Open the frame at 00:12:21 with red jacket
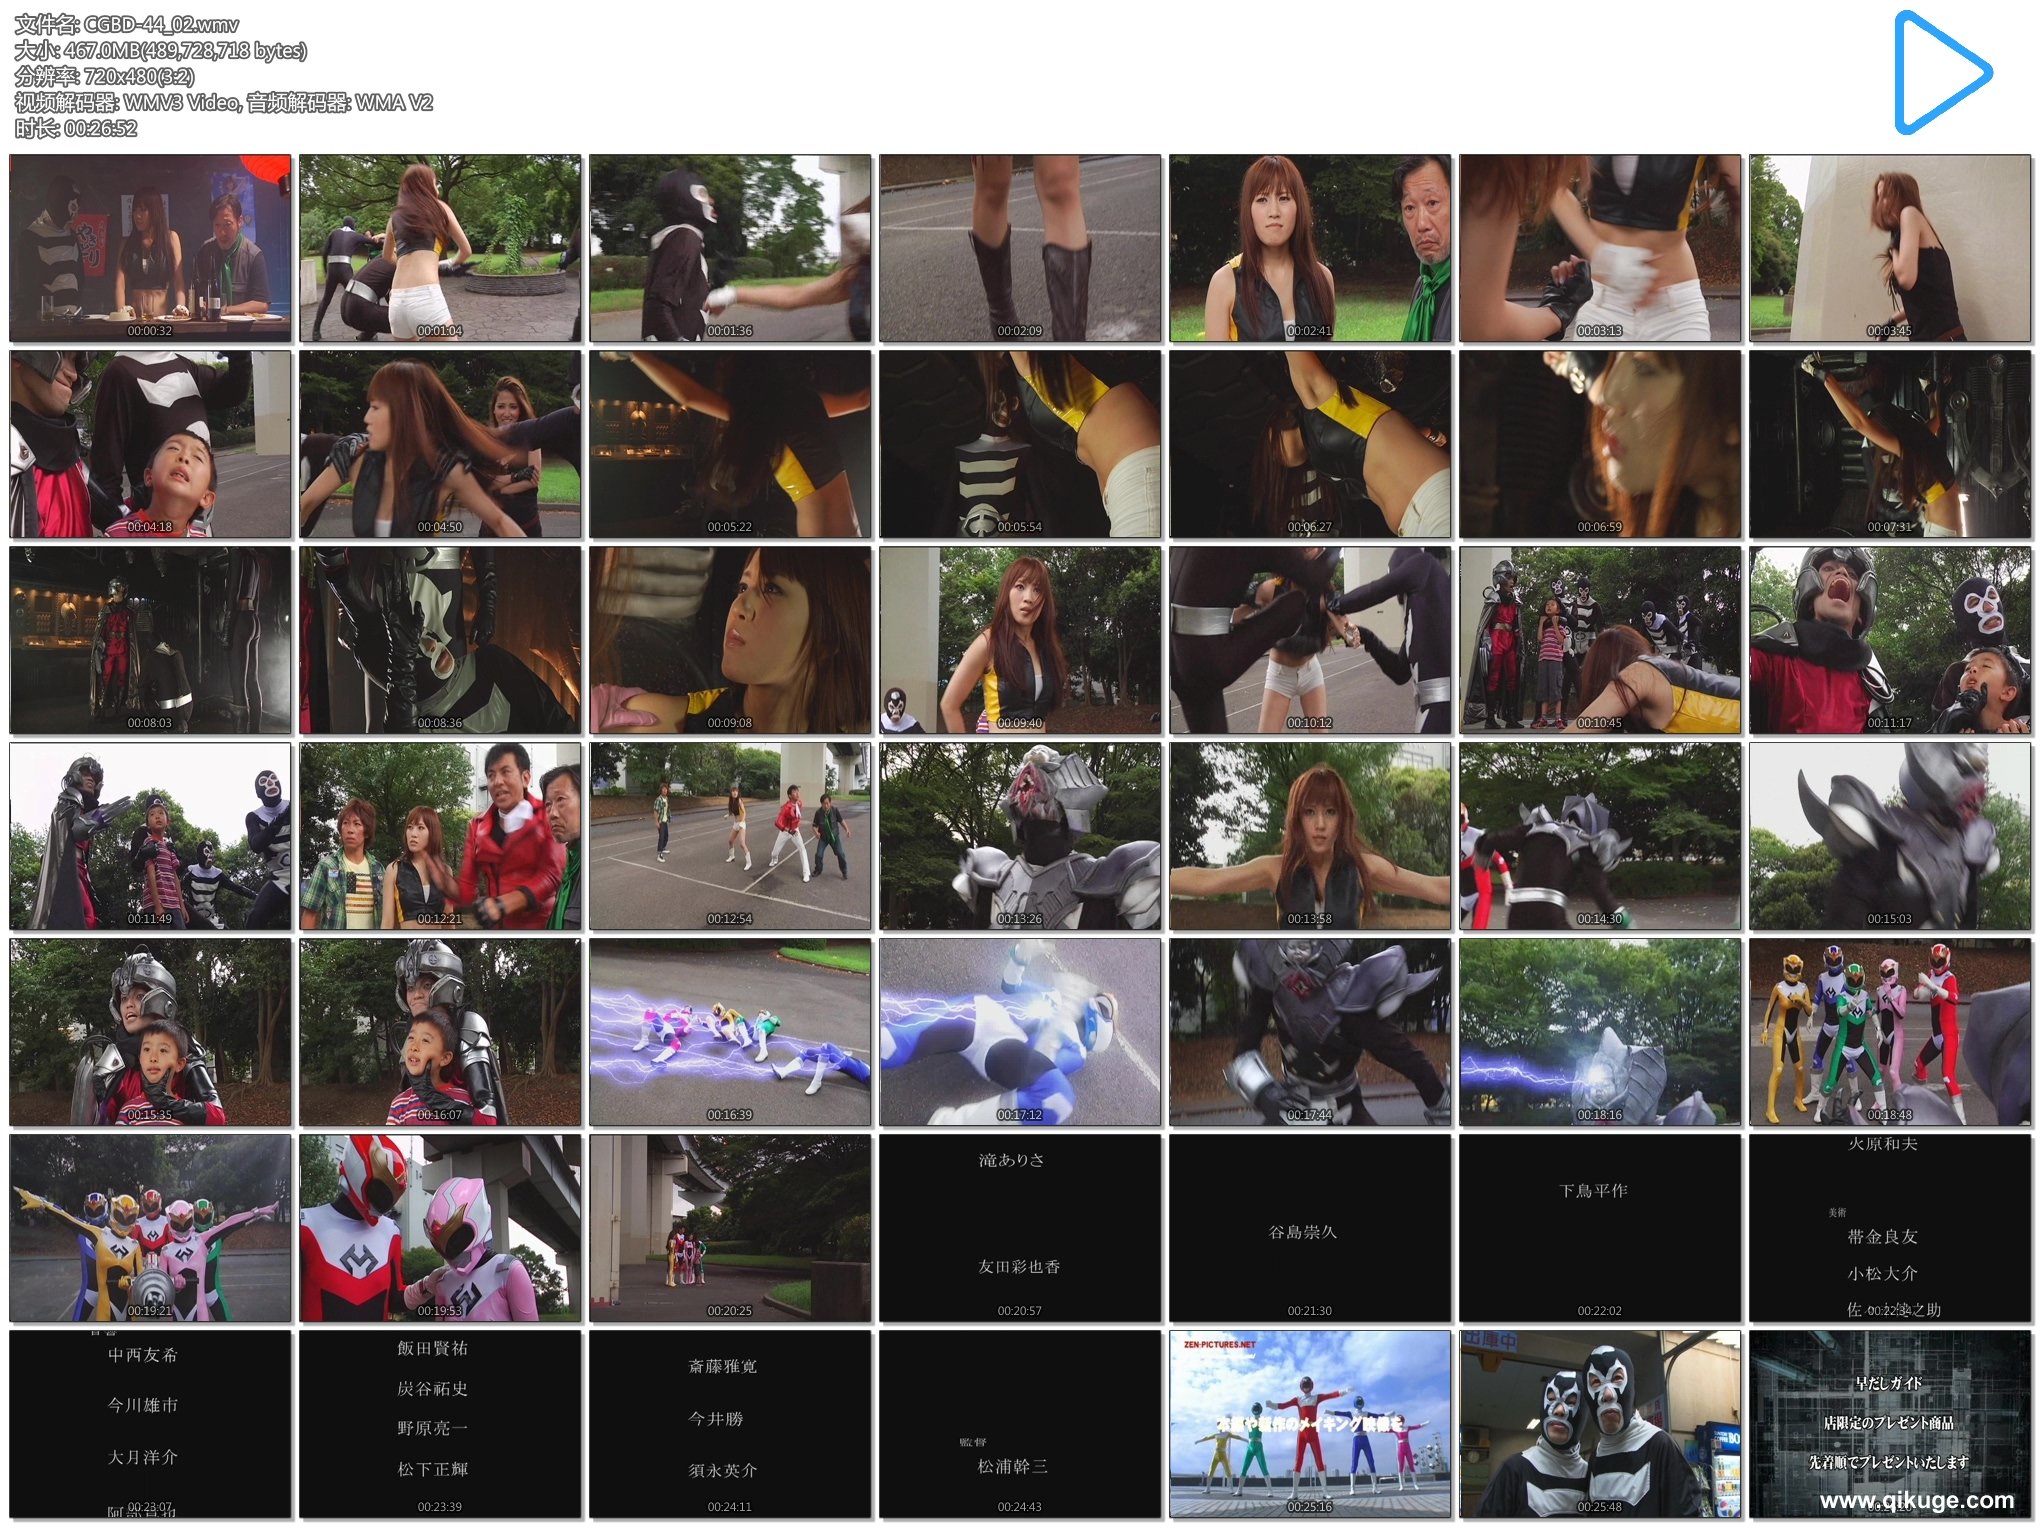 click(440, 836)
